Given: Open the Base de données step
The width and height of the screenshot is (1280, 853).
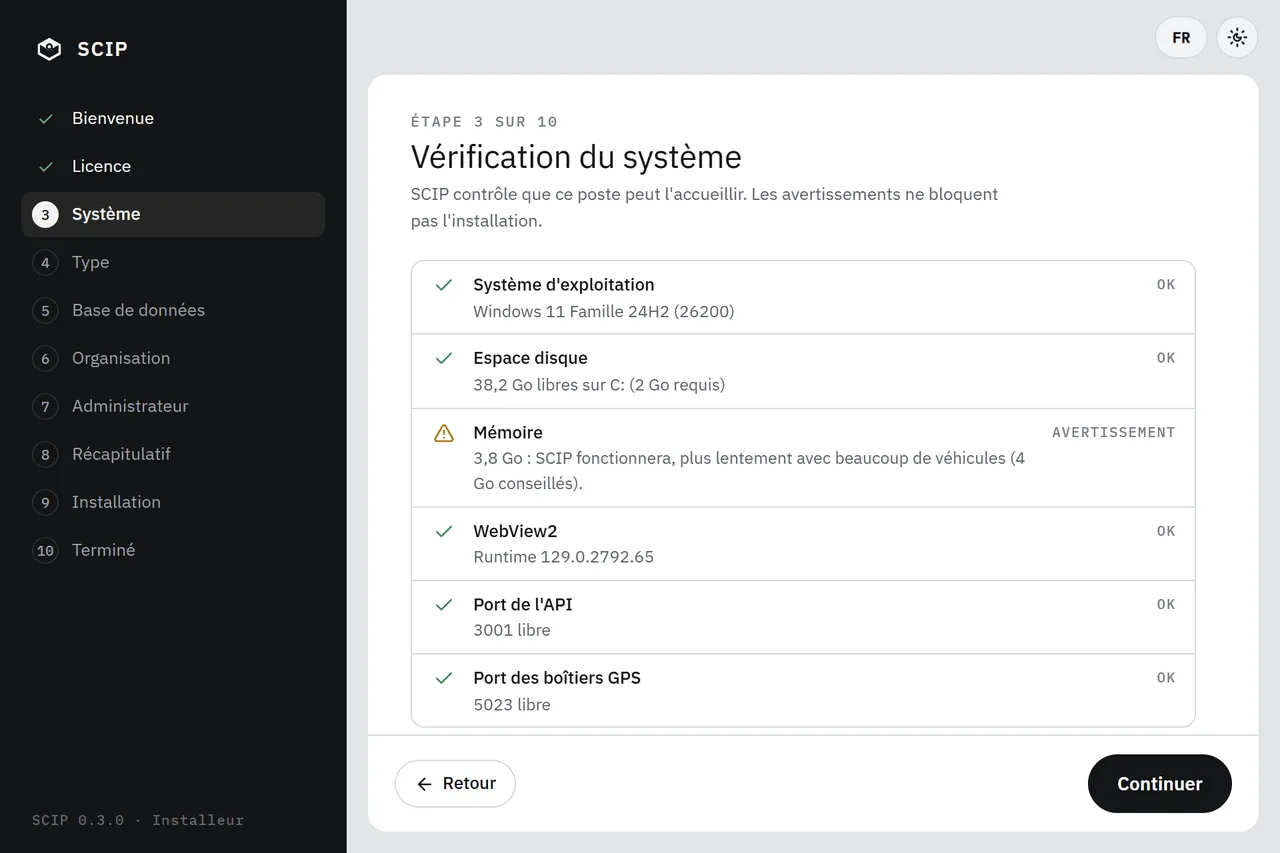Looking at the screenshot, I should pyautogui.click(x=173, y=310).
